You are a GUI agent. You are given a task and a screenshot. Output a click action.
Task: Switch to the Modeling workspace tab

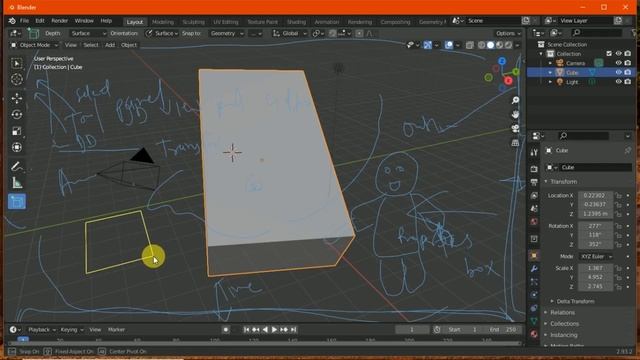coord(163,22)
